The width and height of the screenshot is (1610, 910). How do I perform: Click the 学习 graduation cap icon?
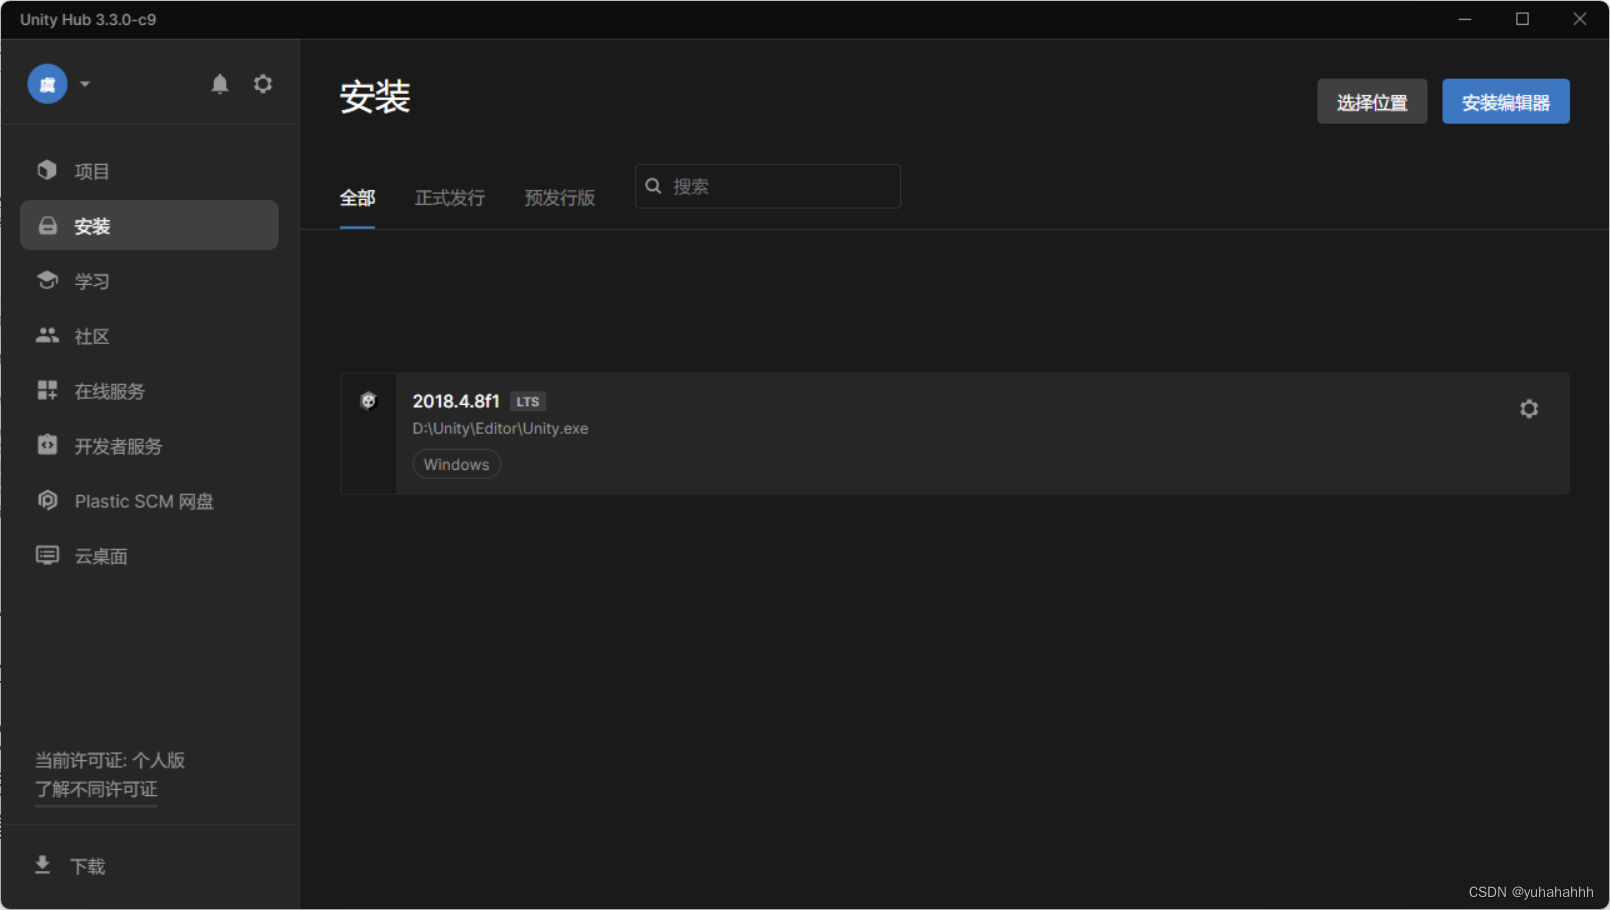(x=47, y=280)
